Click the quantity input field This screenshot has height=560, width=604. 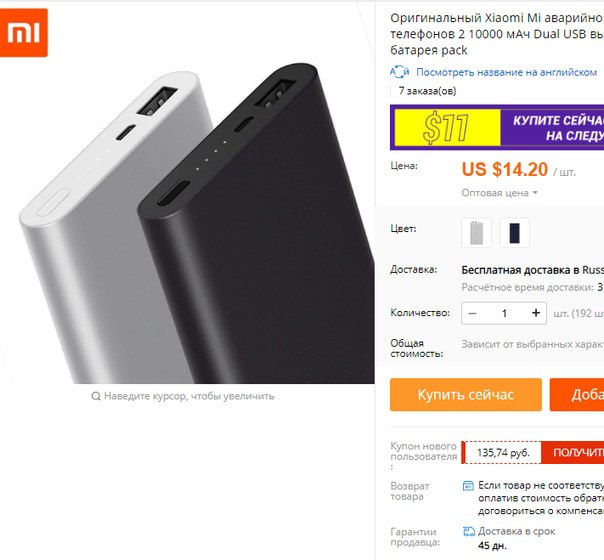tap(504, 313)
